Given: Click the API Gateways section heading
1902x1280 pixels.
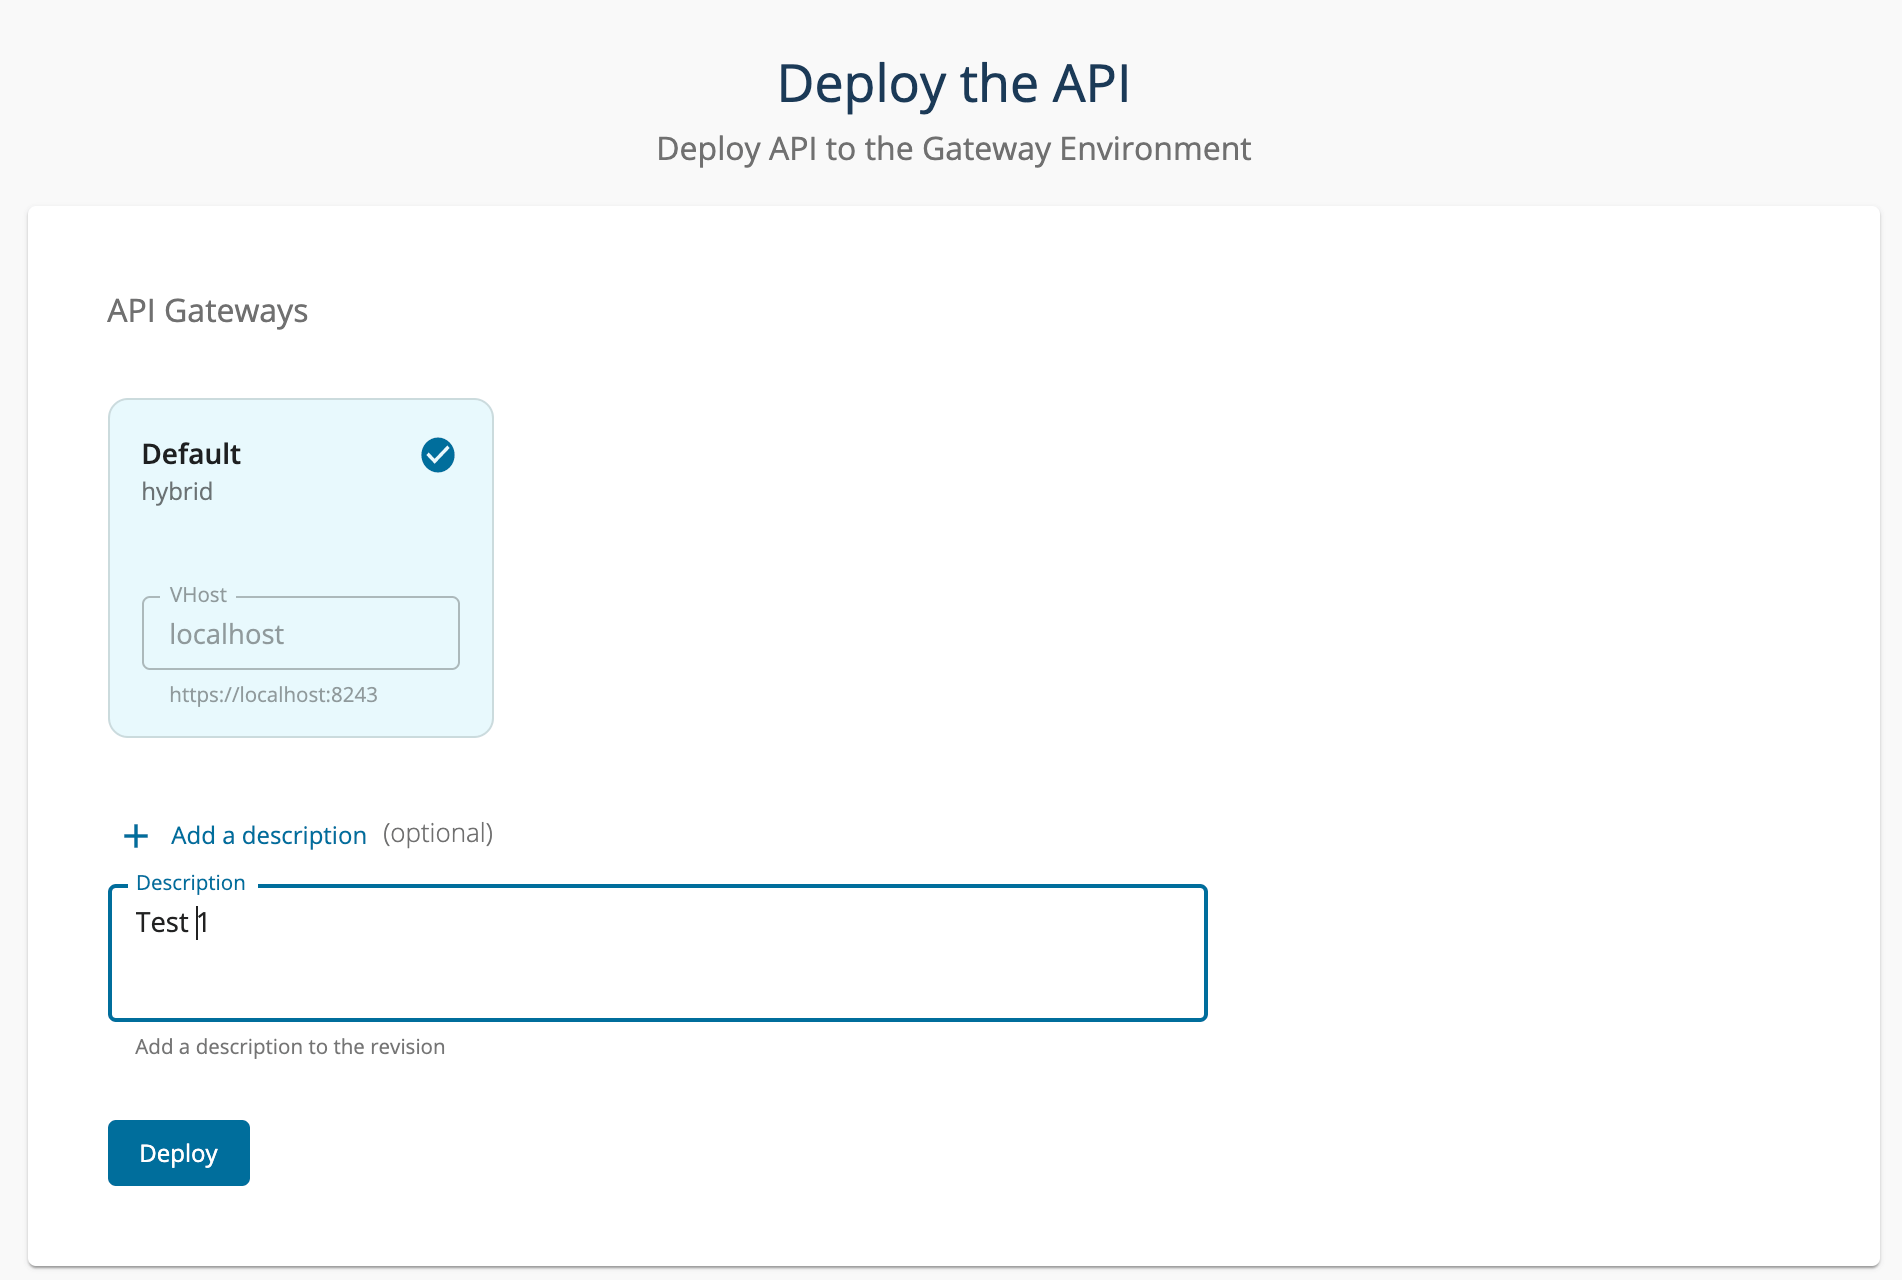Looking at the screenshot, I should 207,311.
